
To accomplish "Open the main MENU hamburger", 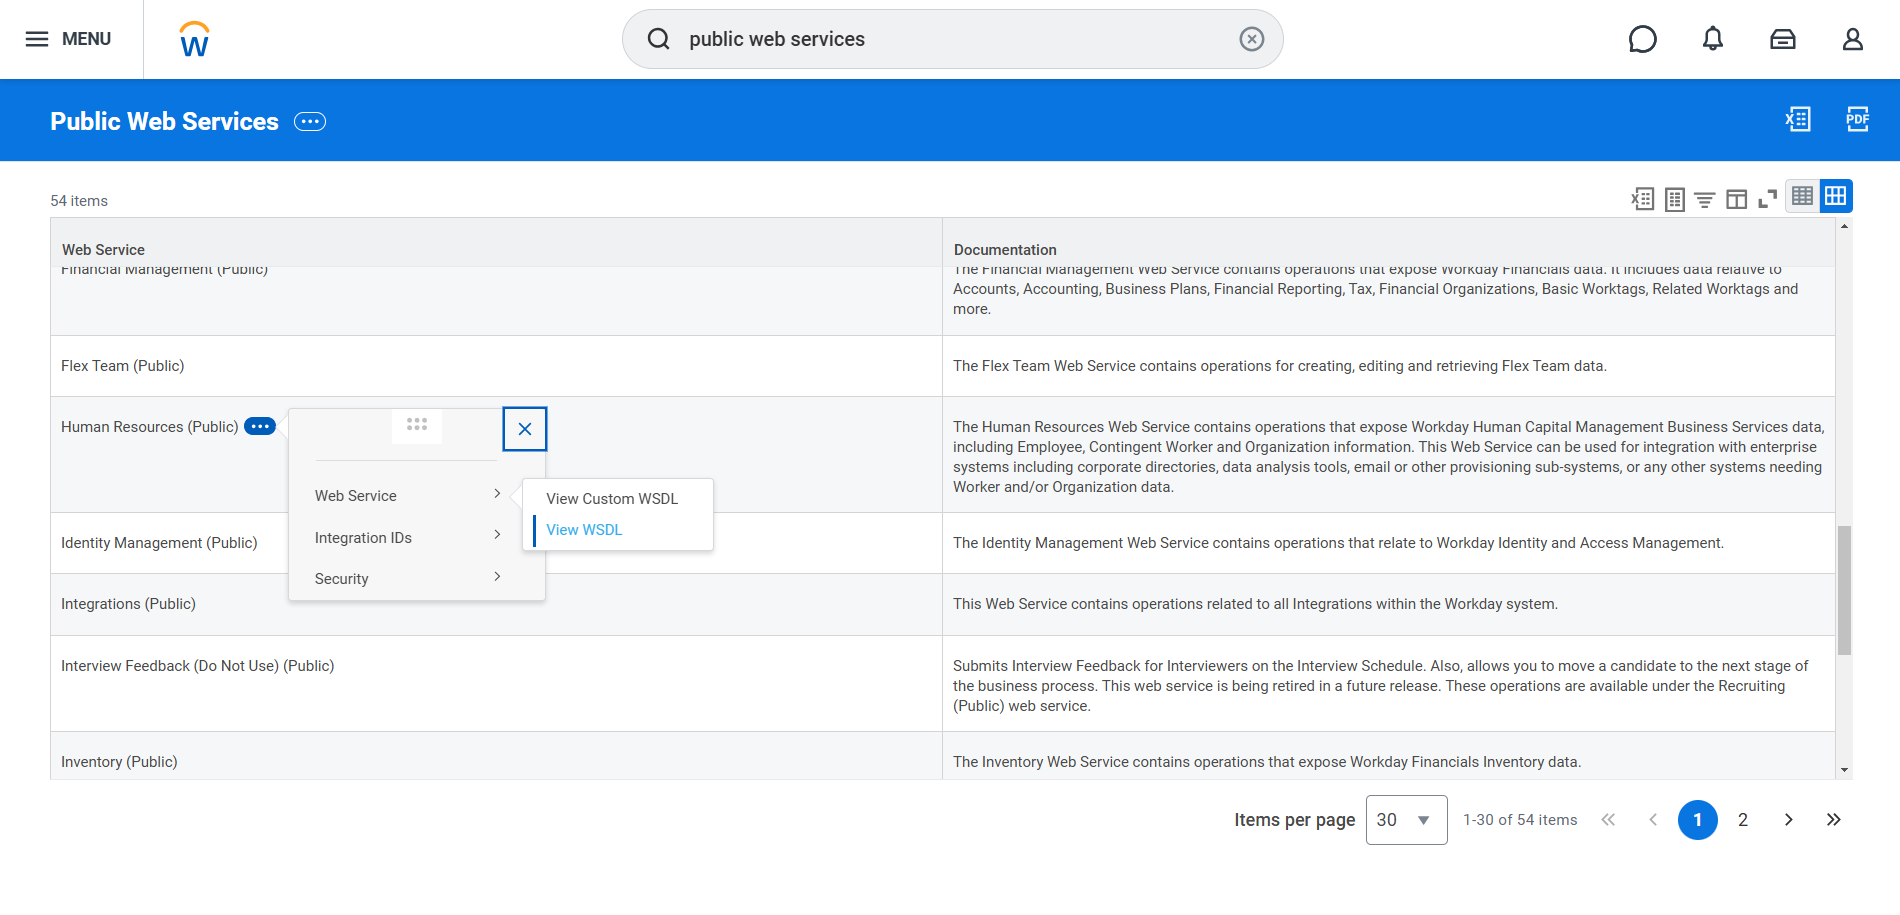I will [x=68, y=39].
